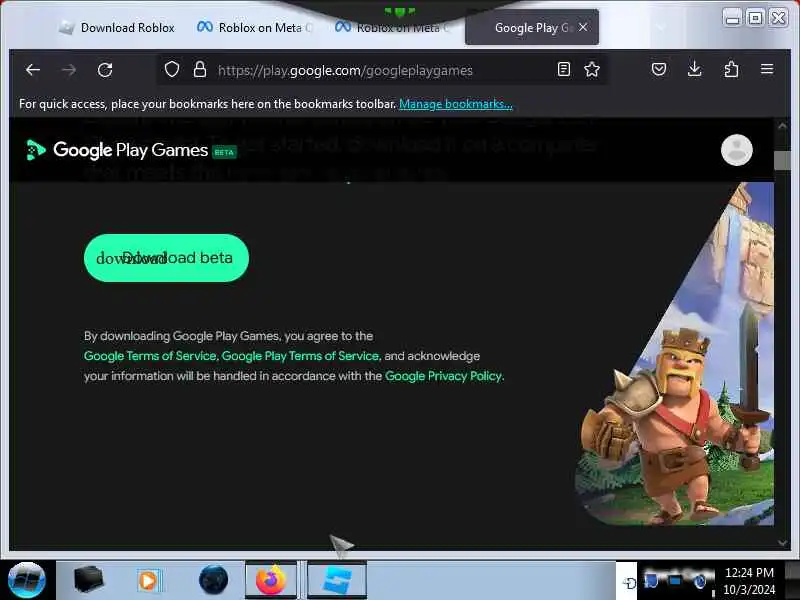
Task: Open the Firefox hamburger menu
Action: (x=767, y=69)
